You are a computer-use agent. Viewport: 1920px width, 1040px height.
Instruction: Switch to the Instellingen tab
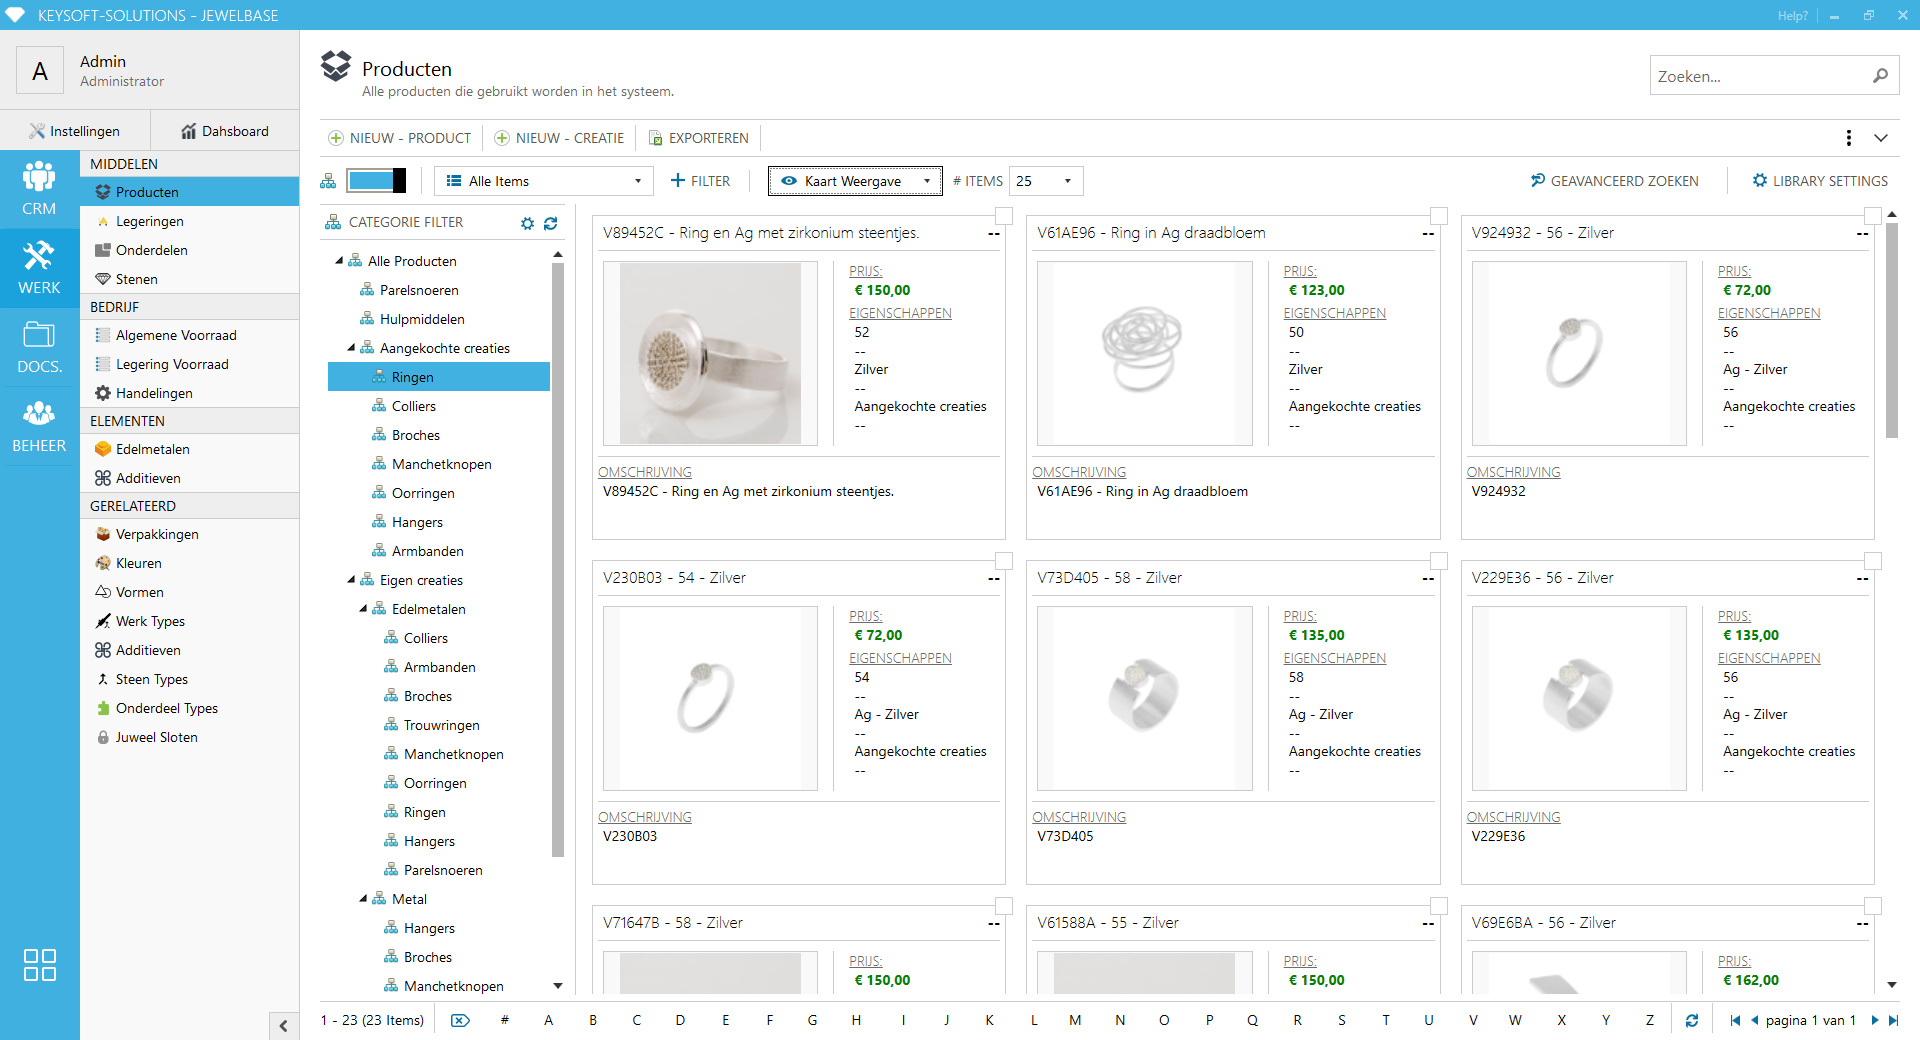[75, 131]
